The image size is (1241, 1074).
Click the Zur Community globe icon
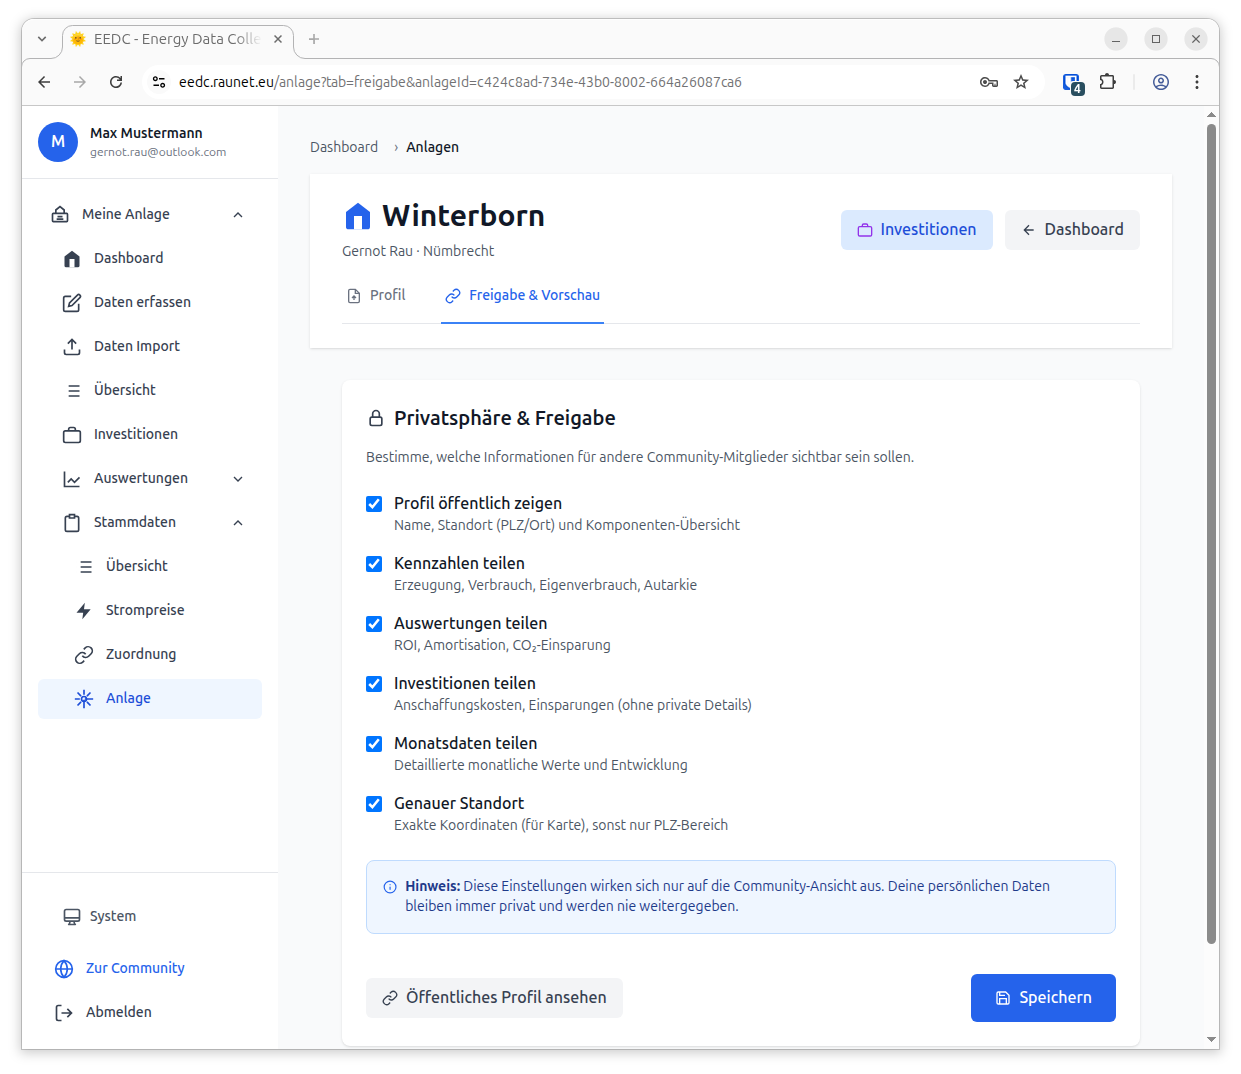64,968
